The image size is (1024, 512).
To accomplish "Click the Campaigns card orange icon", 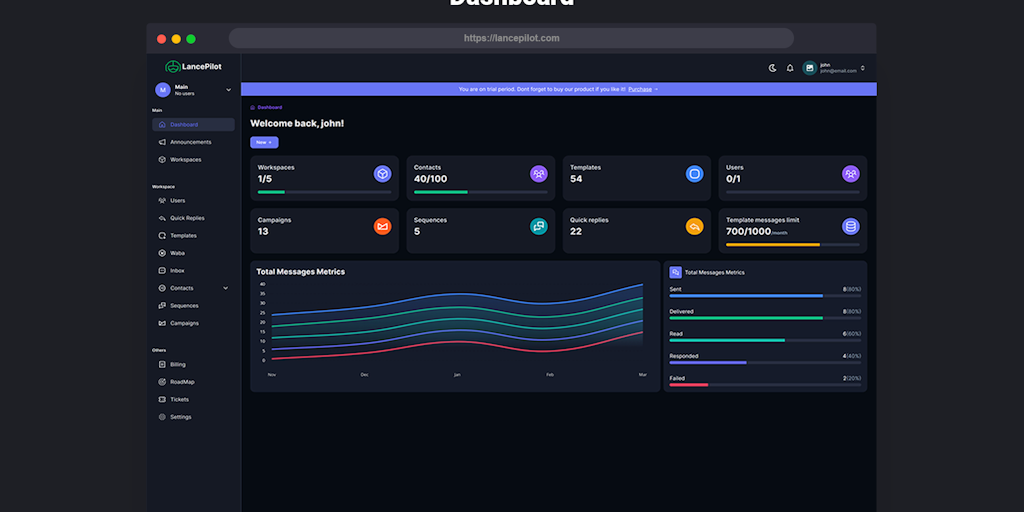I will pos(382,227).
